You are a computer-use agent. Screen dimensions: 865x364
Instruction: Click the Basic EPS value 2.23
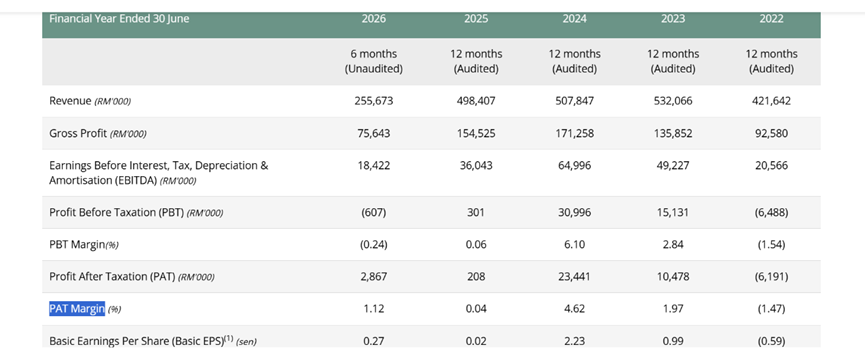click(574, 341)
